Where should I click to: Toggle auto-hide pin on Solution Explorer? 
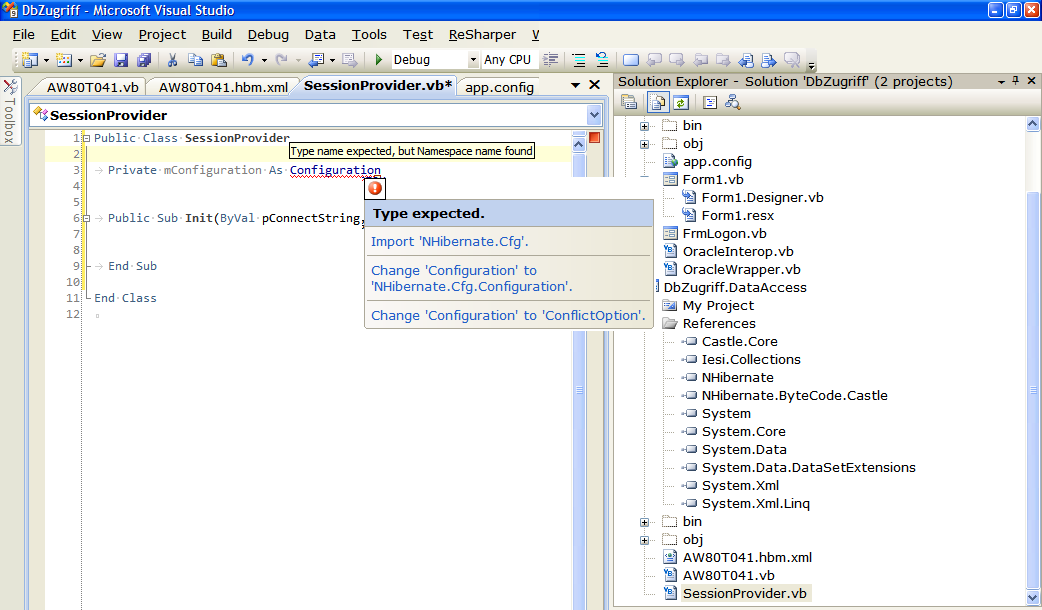[1015, 81]
